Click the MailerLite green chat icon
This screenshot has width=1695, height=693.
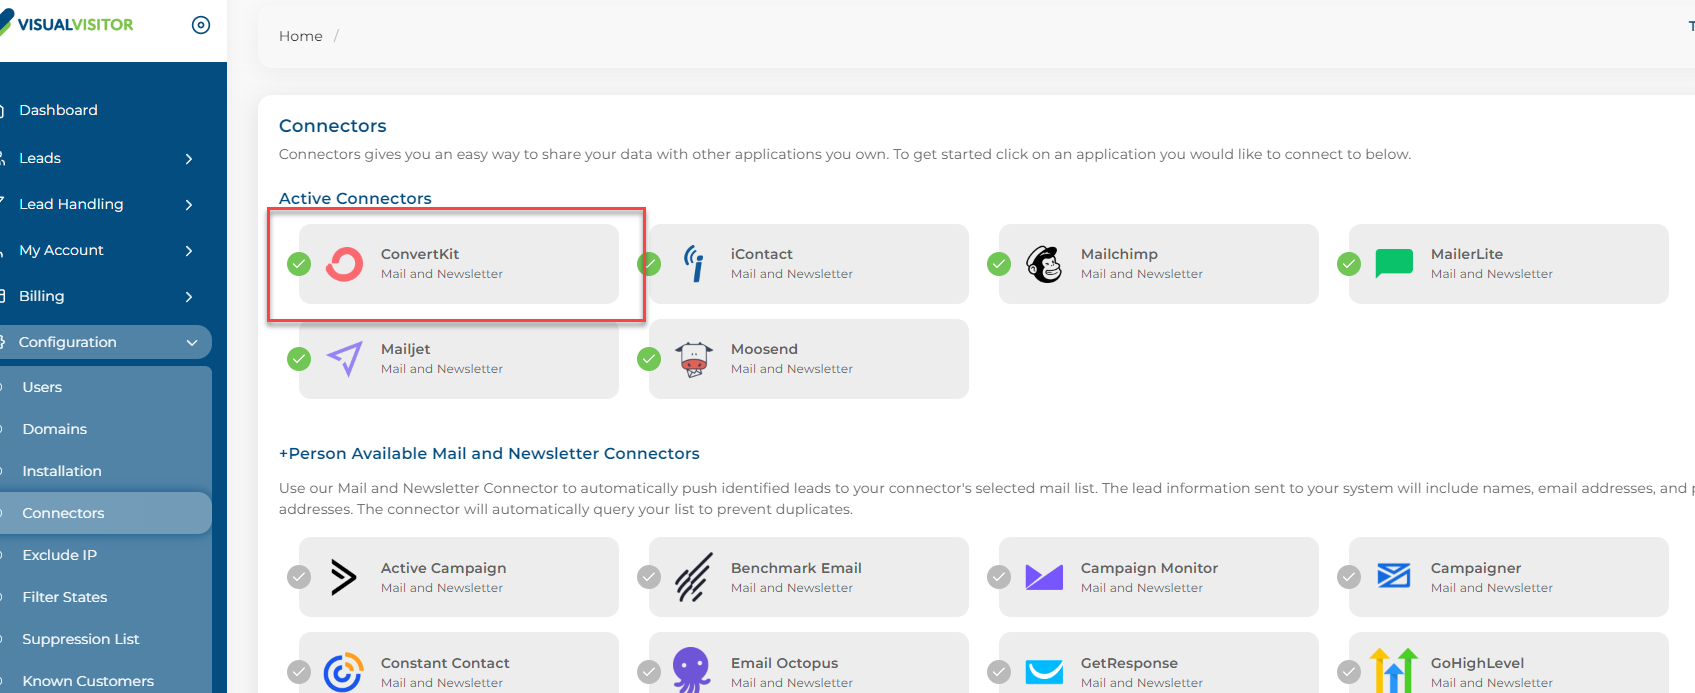(x=1394, y=264)
